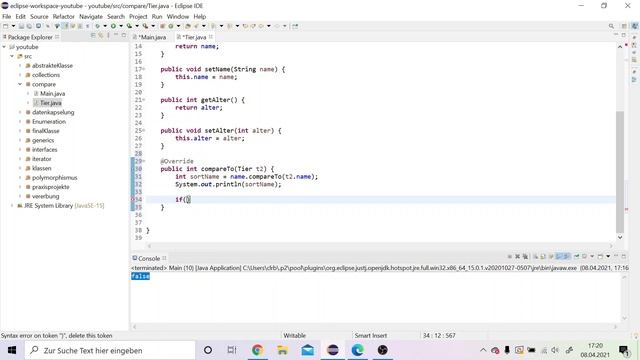
Task: Click the Save icon in the toolbar
Action: pos(21,26)
